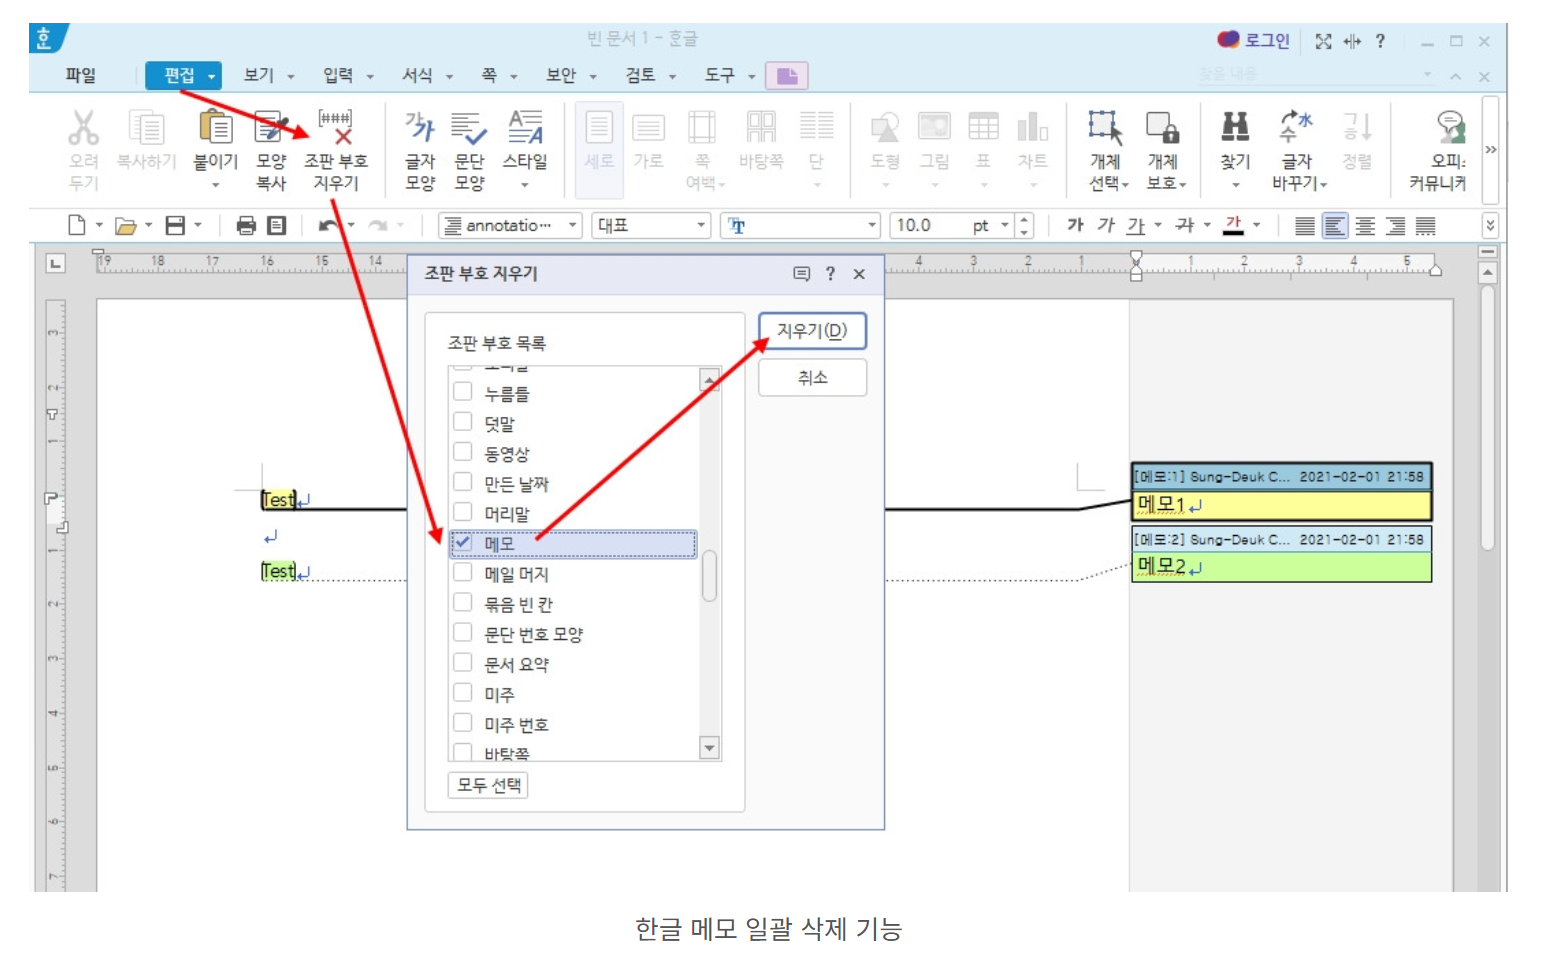Image resolution: width=1555 pixels, height=978 pixels.
Task: Apply bold 가 formatting
Action: 1075,225
